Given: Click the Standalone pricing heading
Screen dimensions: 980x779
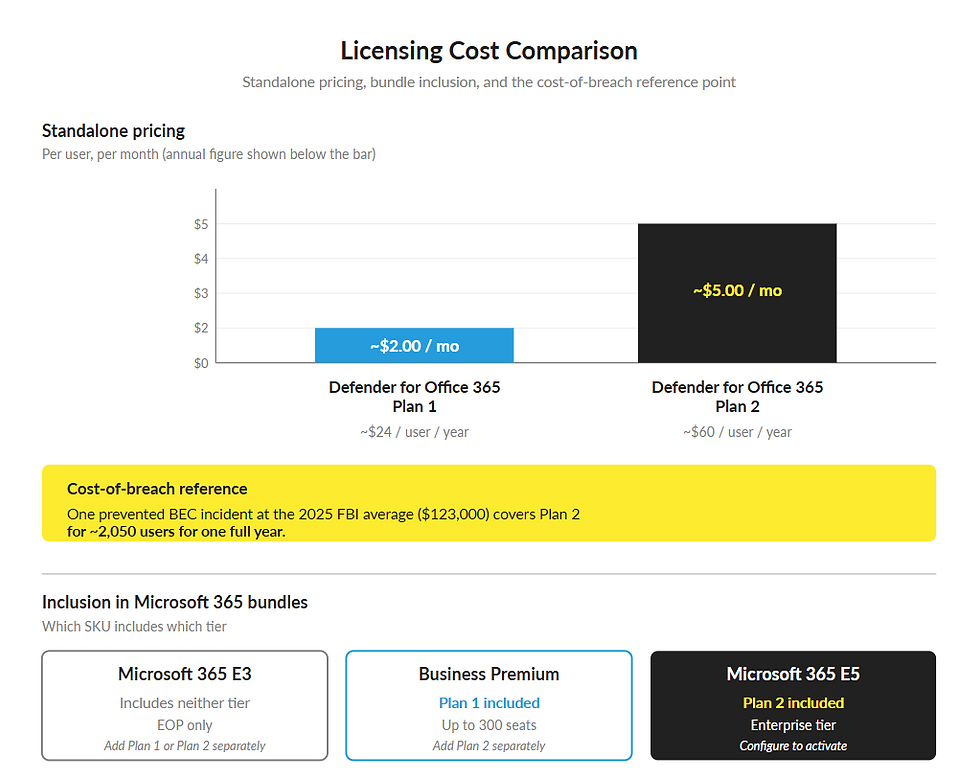Looking at the screenshot, I should 113,131.
